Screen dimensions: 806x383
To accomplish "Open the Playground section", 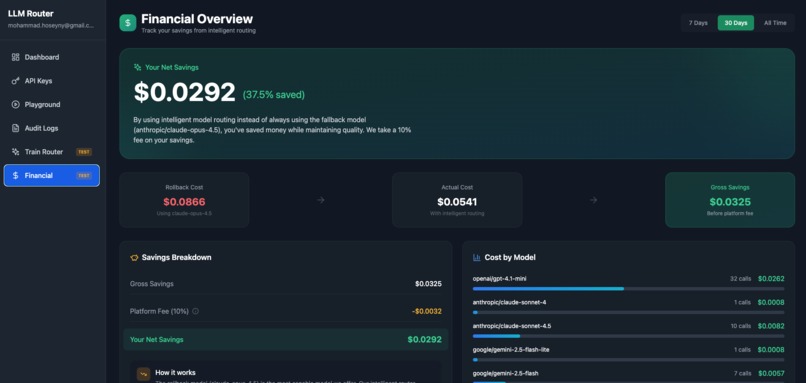I will [x=51, y=104].
